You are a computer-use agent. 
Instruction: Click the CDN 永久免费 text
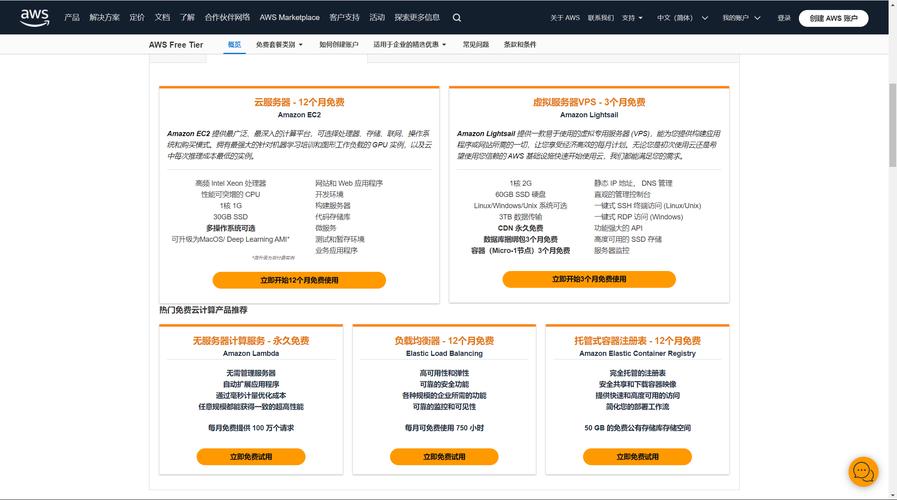pyautogui.click(x=521, y=228)
